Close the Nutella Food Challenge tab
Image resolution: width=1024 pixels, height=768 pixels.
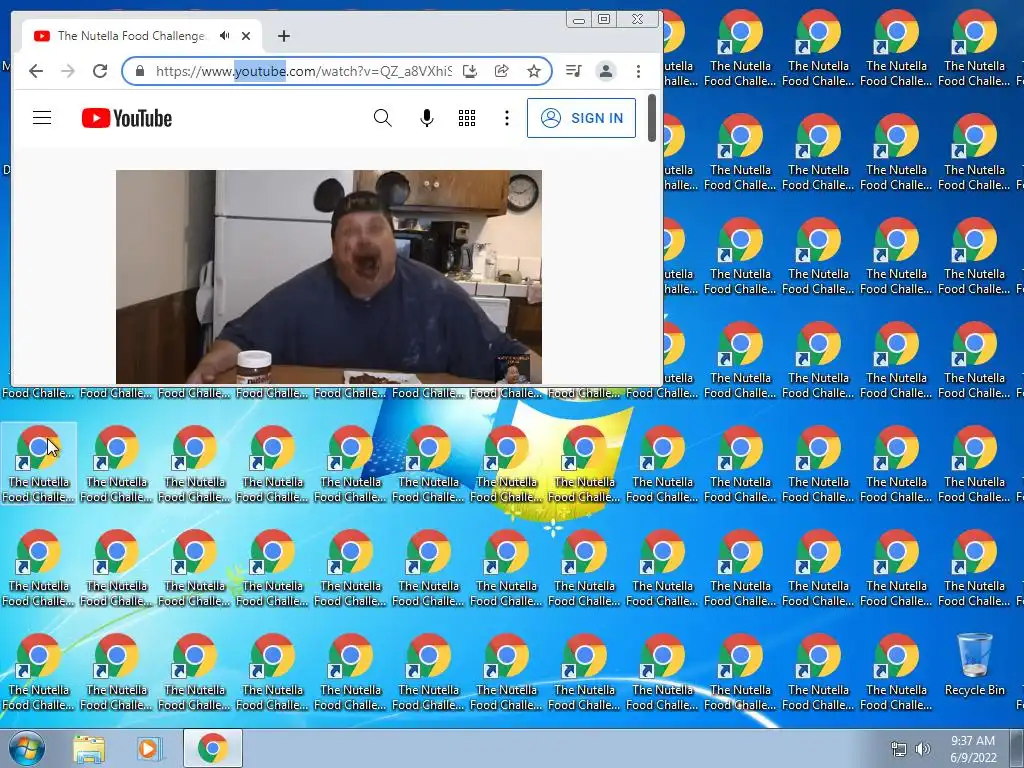246,36
